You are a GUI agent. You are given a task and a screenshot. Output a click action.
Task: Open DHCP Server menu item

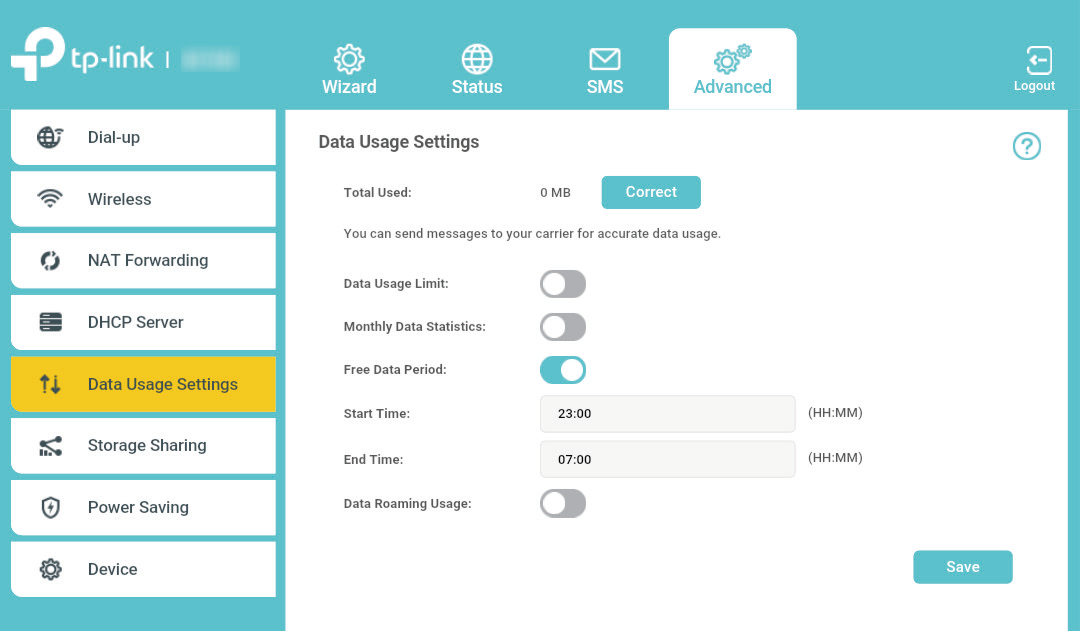[x=143, y=322]
